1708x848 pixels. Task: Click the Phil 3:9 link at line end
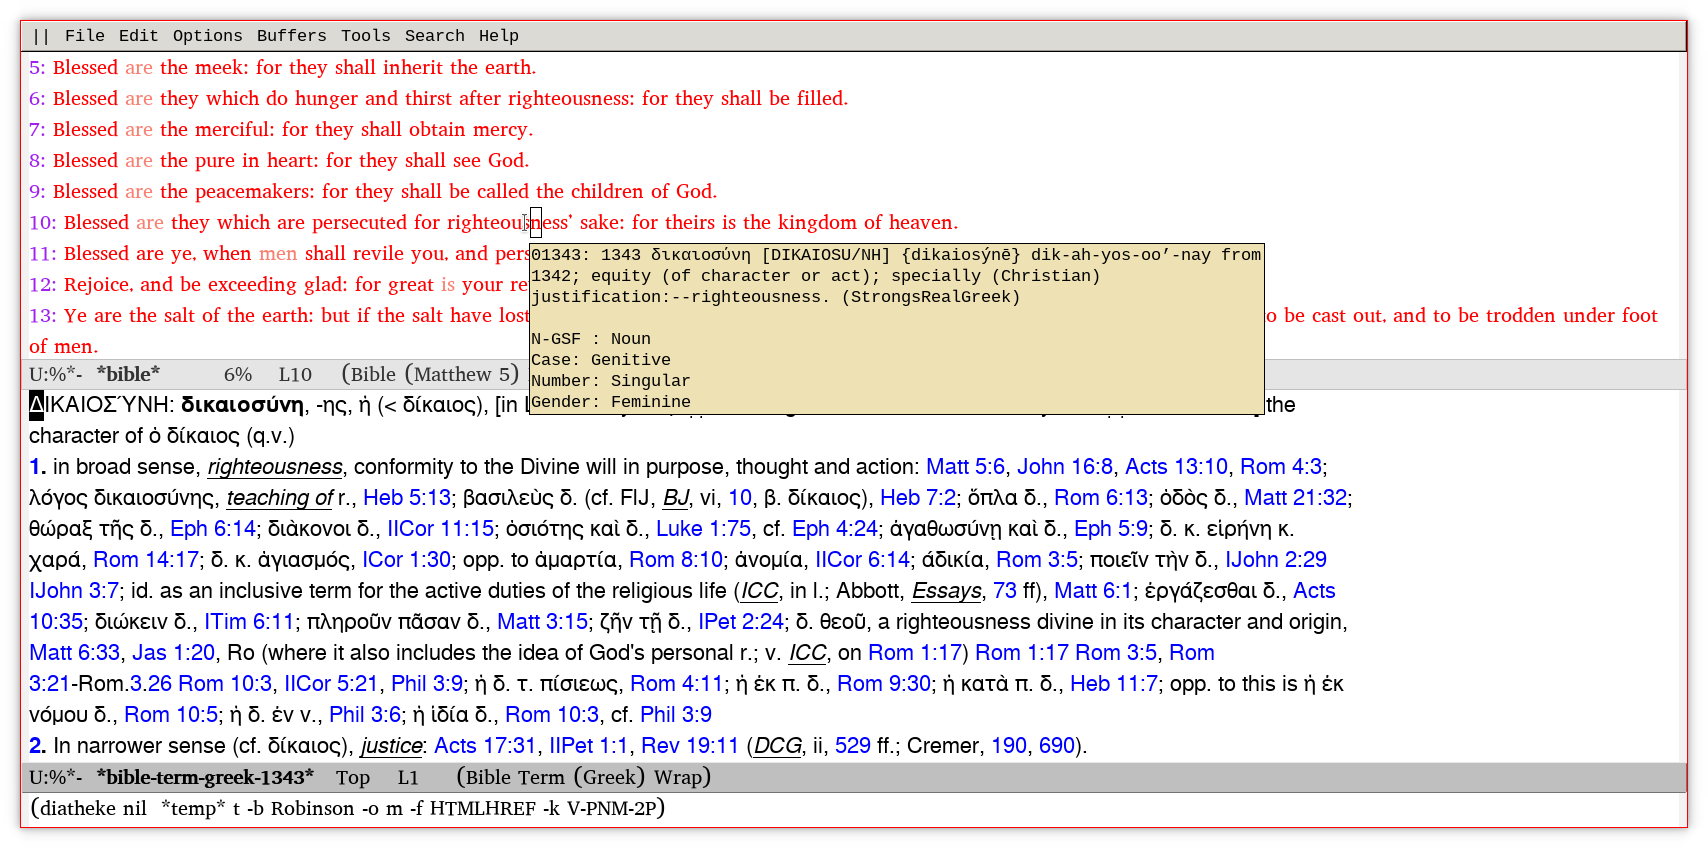(x=675, y=715)
